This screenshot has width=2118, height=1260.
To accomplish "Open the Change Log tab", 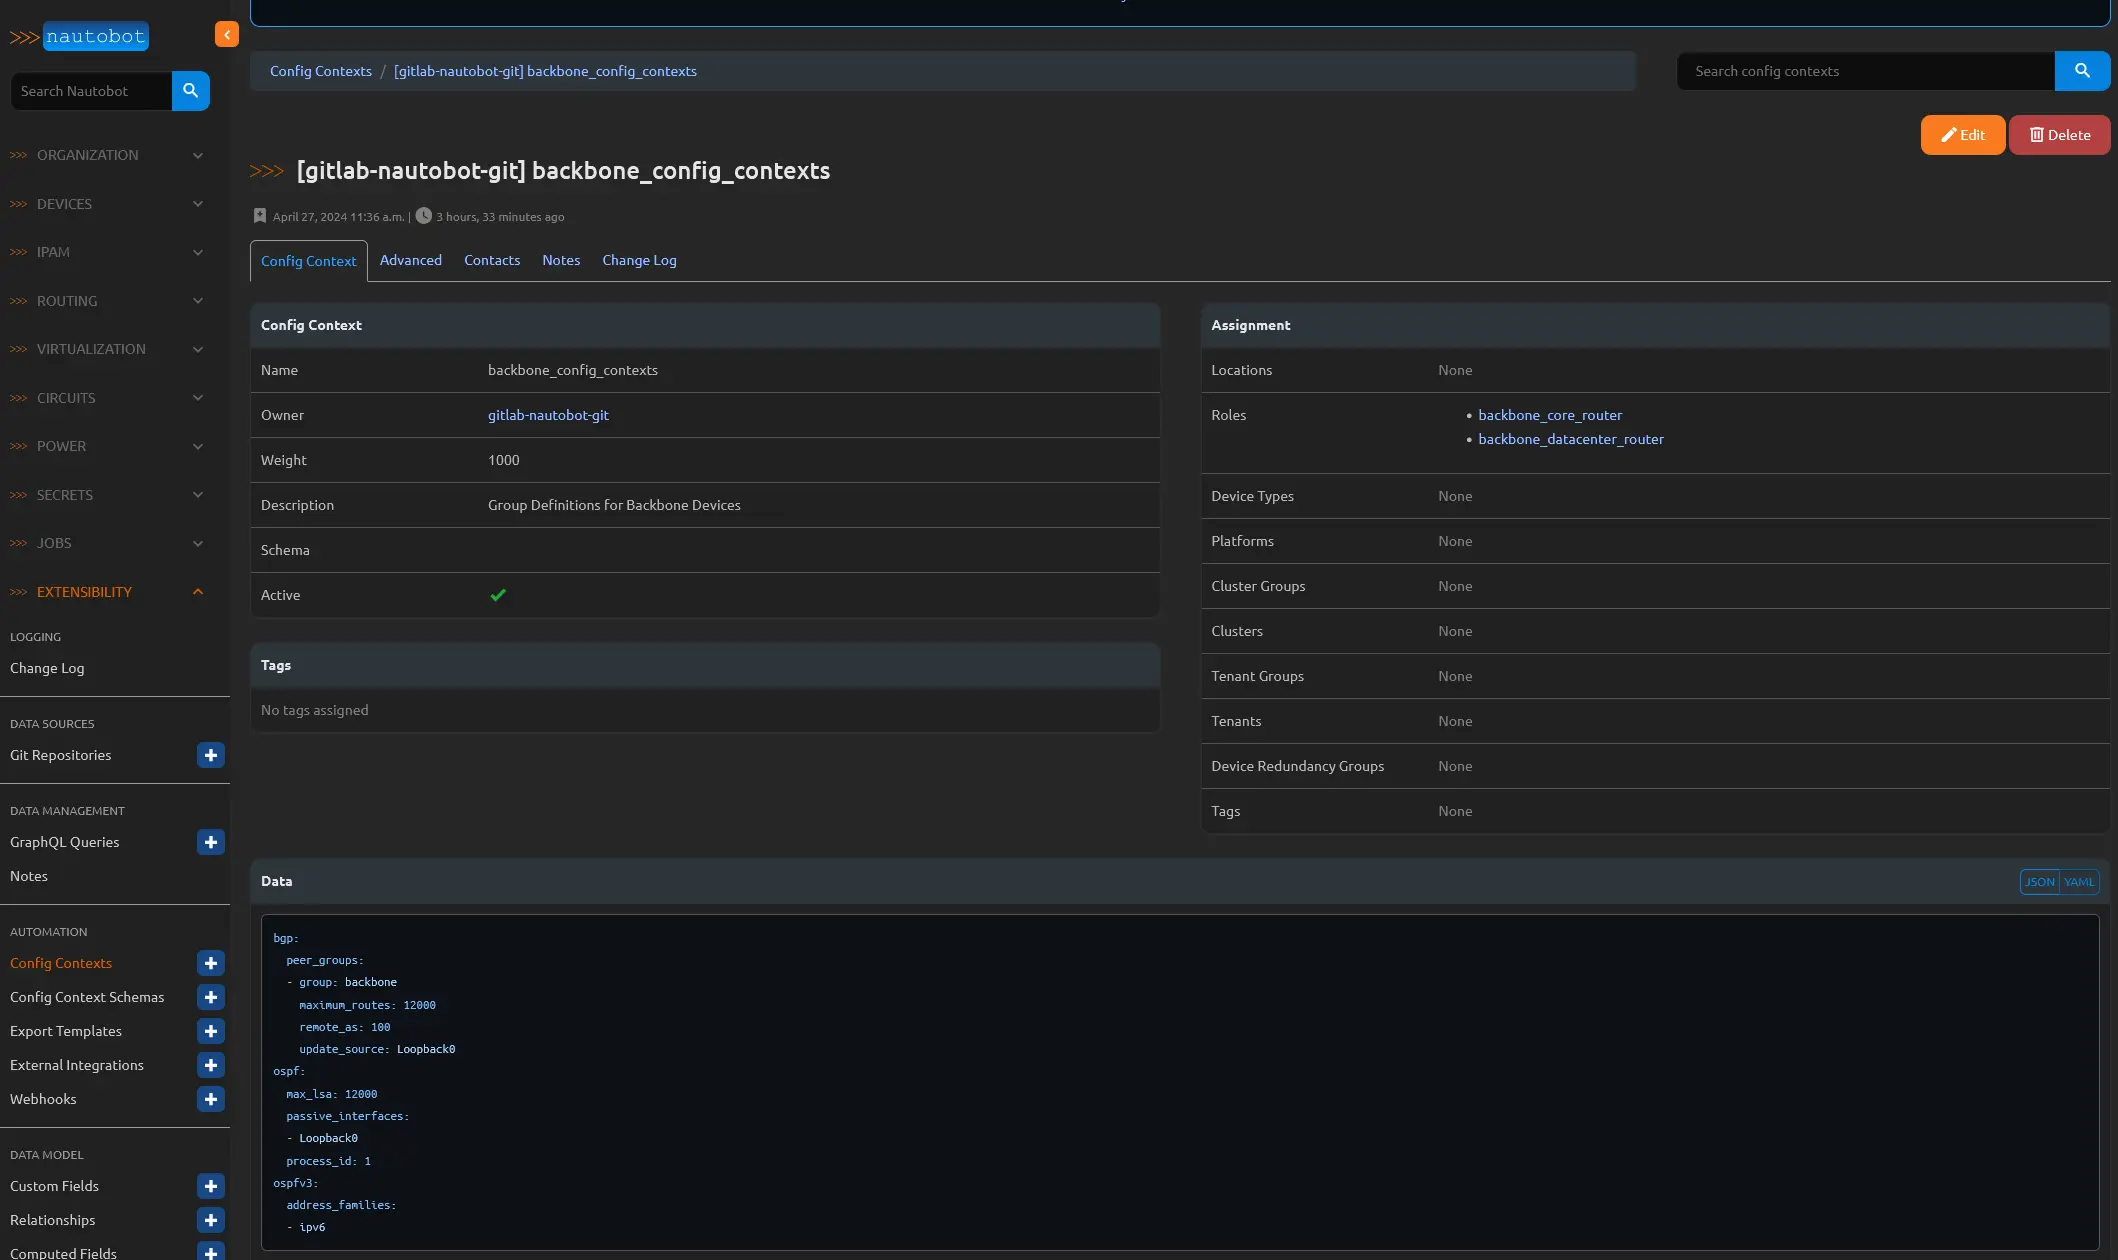I will pyautogui.click(x=639, y=260).
